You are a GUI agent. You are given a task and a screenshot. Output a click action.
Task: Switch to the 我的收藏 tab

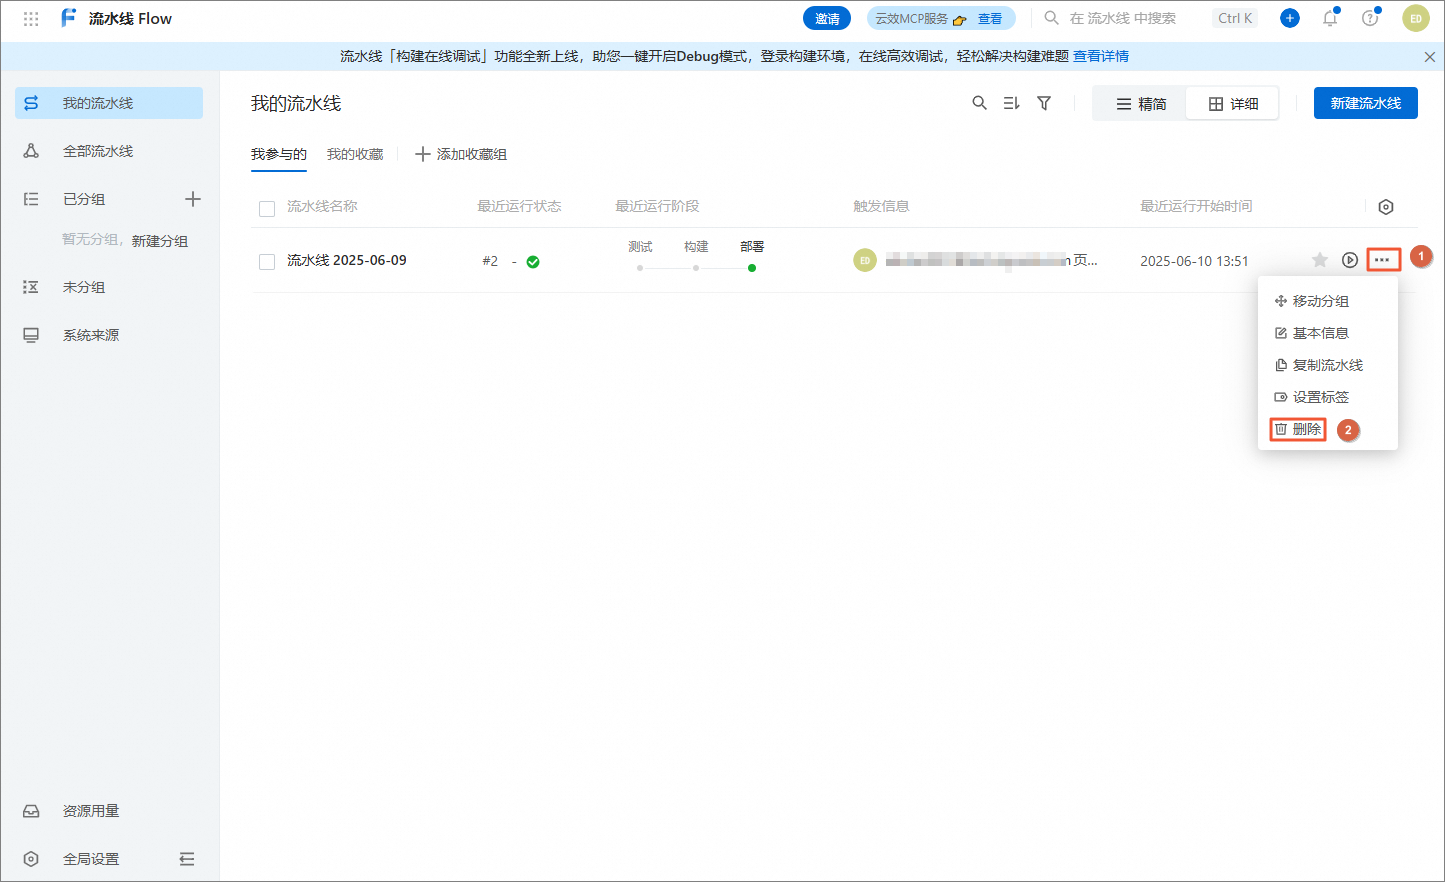click(x=355, y=154)
